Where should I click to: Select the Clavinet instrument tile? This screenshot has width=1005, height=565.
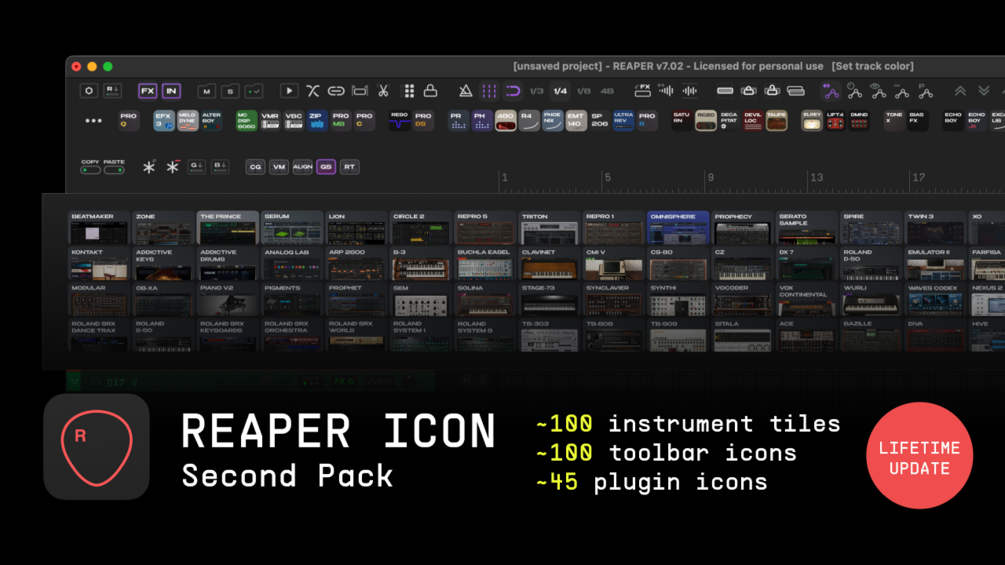pos(549,263)
